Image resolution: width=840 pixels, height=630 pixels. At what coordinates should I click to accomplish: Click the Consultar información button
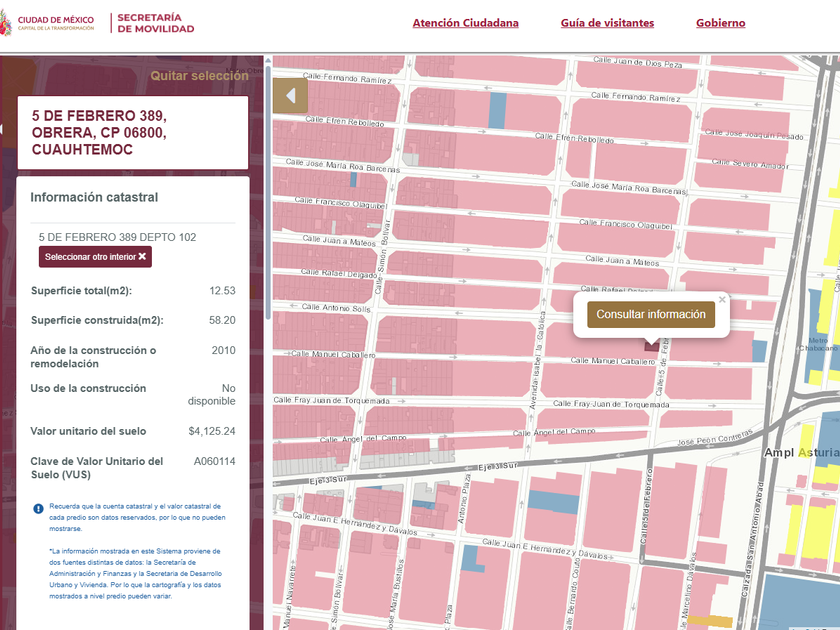(x=651, y=314)
